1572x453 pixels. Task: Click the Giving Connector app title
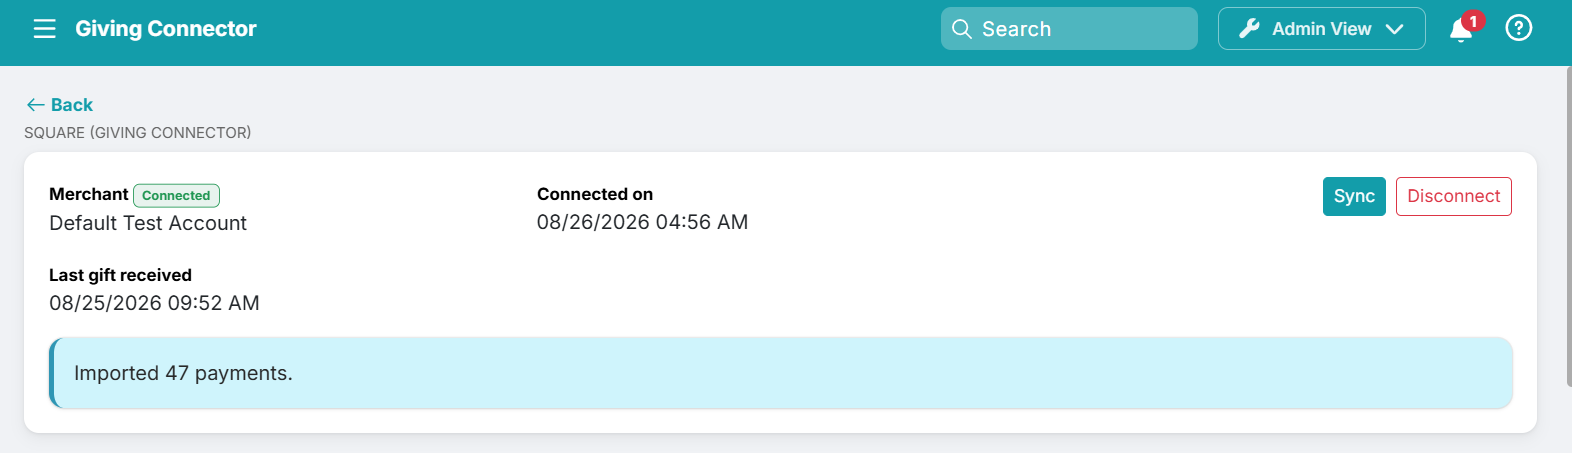[x=166, y=29]
